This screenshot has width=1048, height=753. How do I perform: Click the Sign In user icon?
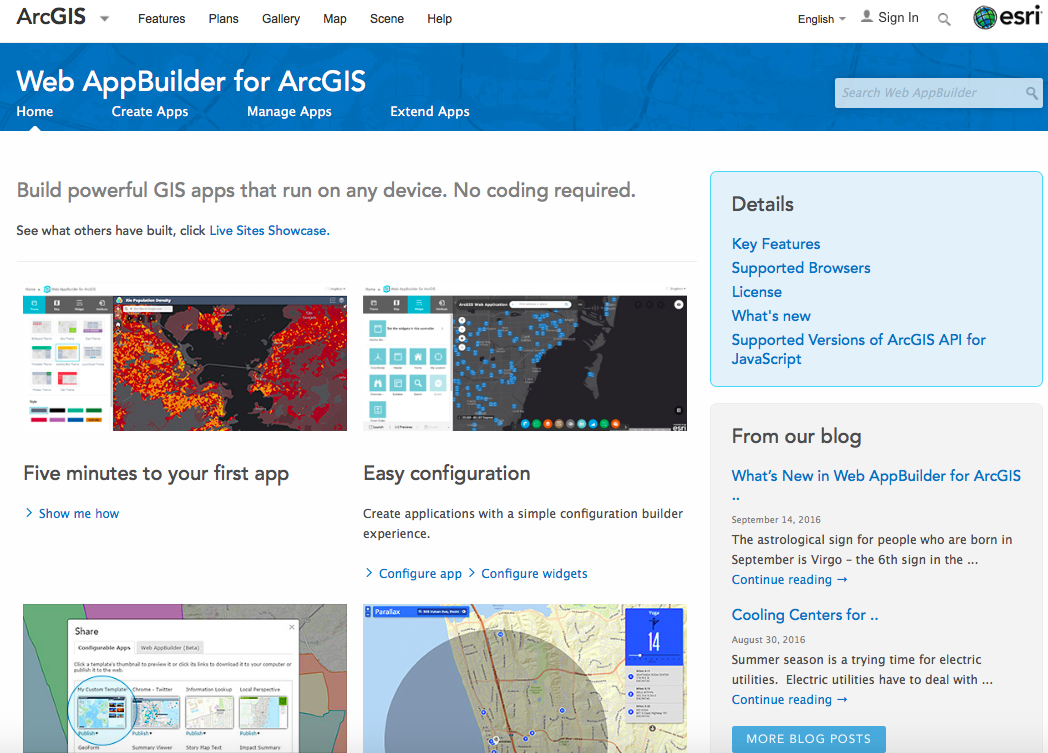(867, 17)
